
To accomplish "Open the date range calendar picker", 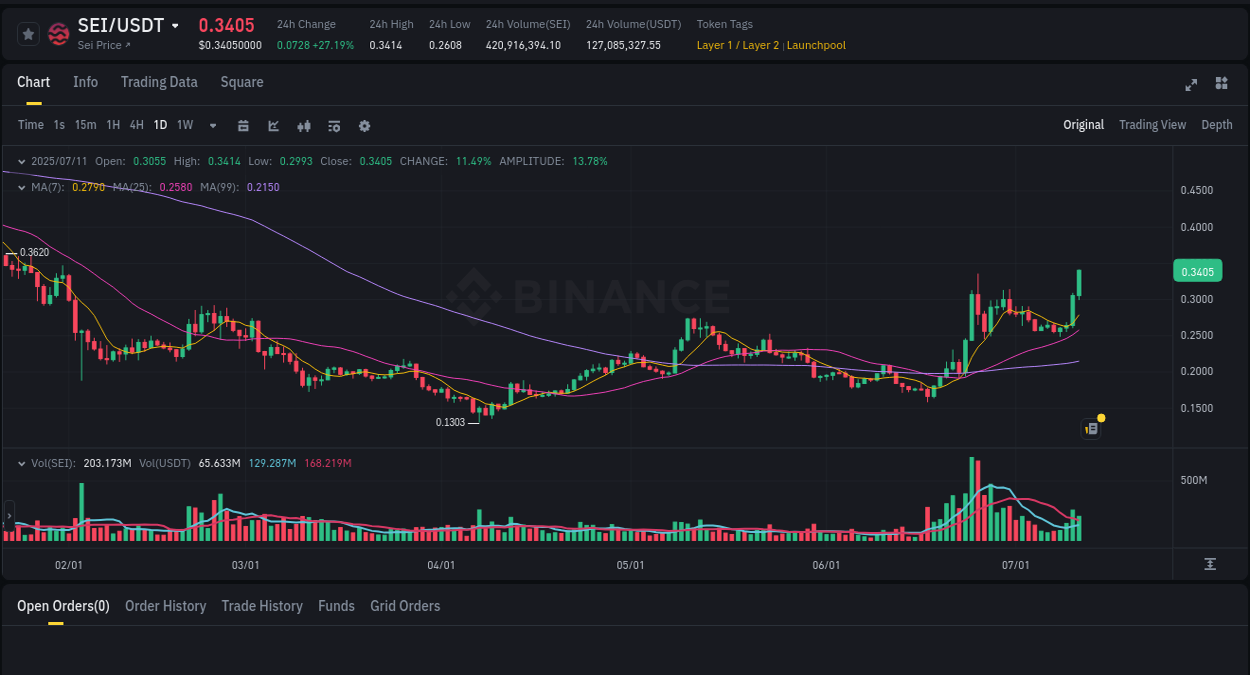I will (x=243, y=125).
